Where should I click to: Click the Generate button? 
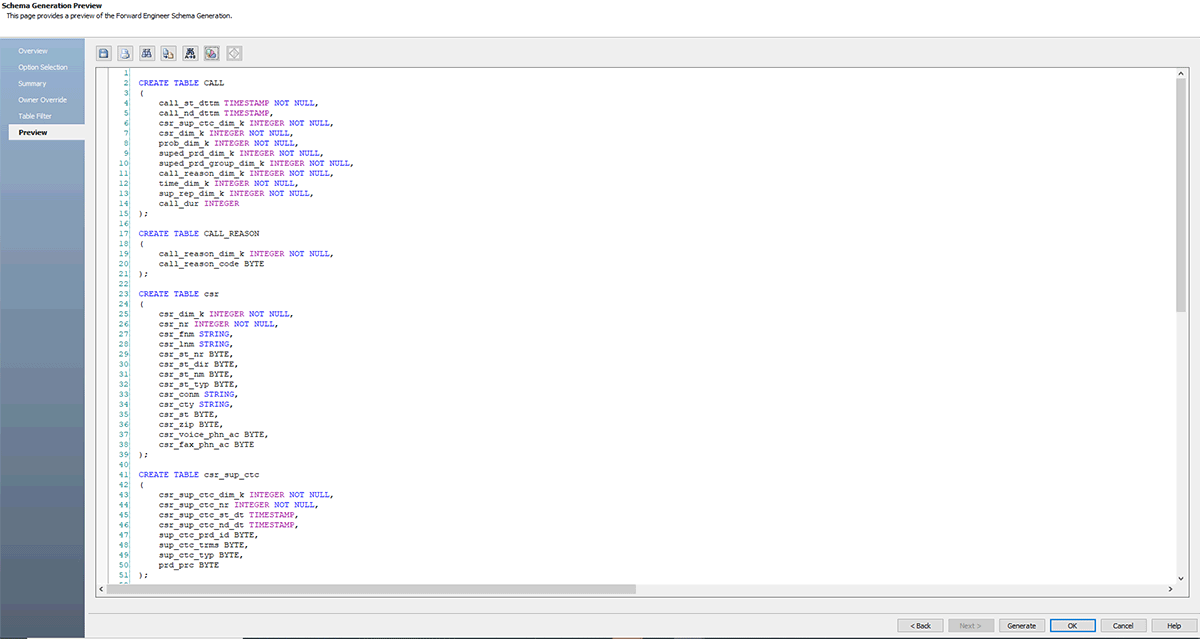pyautogui.click(x=1021, y=625)
